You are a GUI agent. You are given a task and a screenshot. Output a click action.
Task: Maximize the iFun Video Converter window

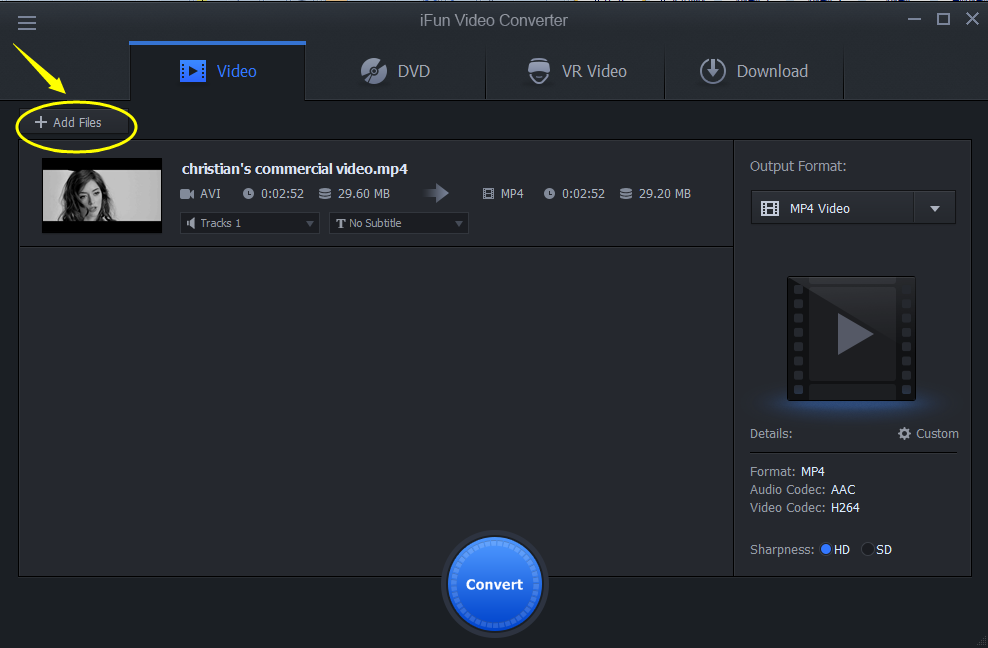(943, 20)
